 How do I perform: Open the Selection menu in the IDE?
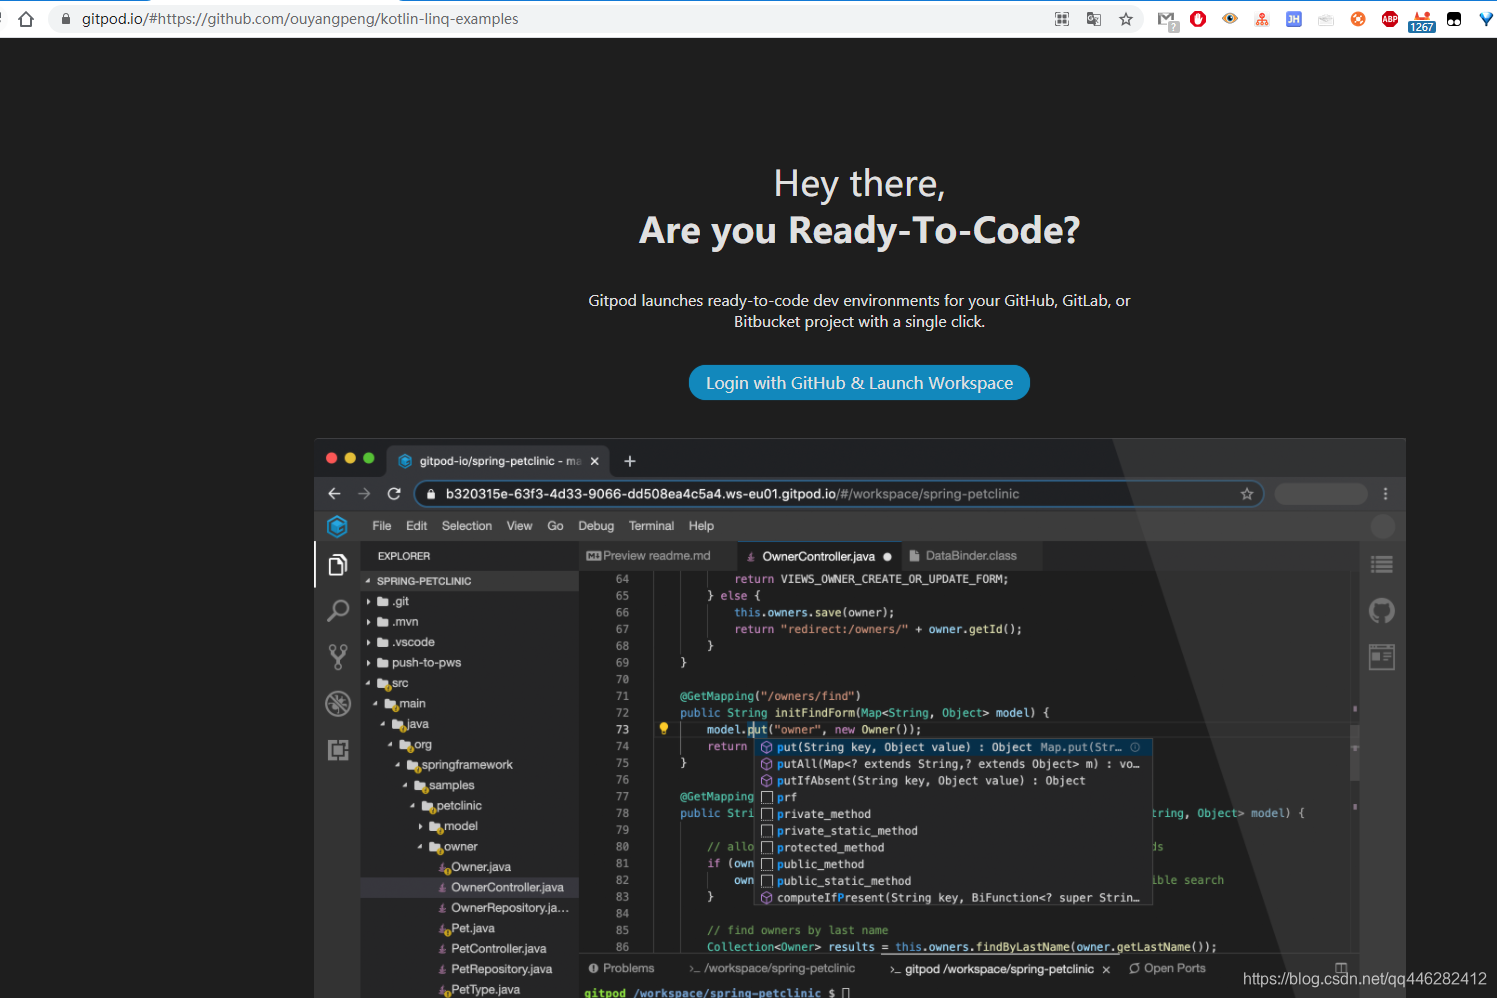[467, 526]
